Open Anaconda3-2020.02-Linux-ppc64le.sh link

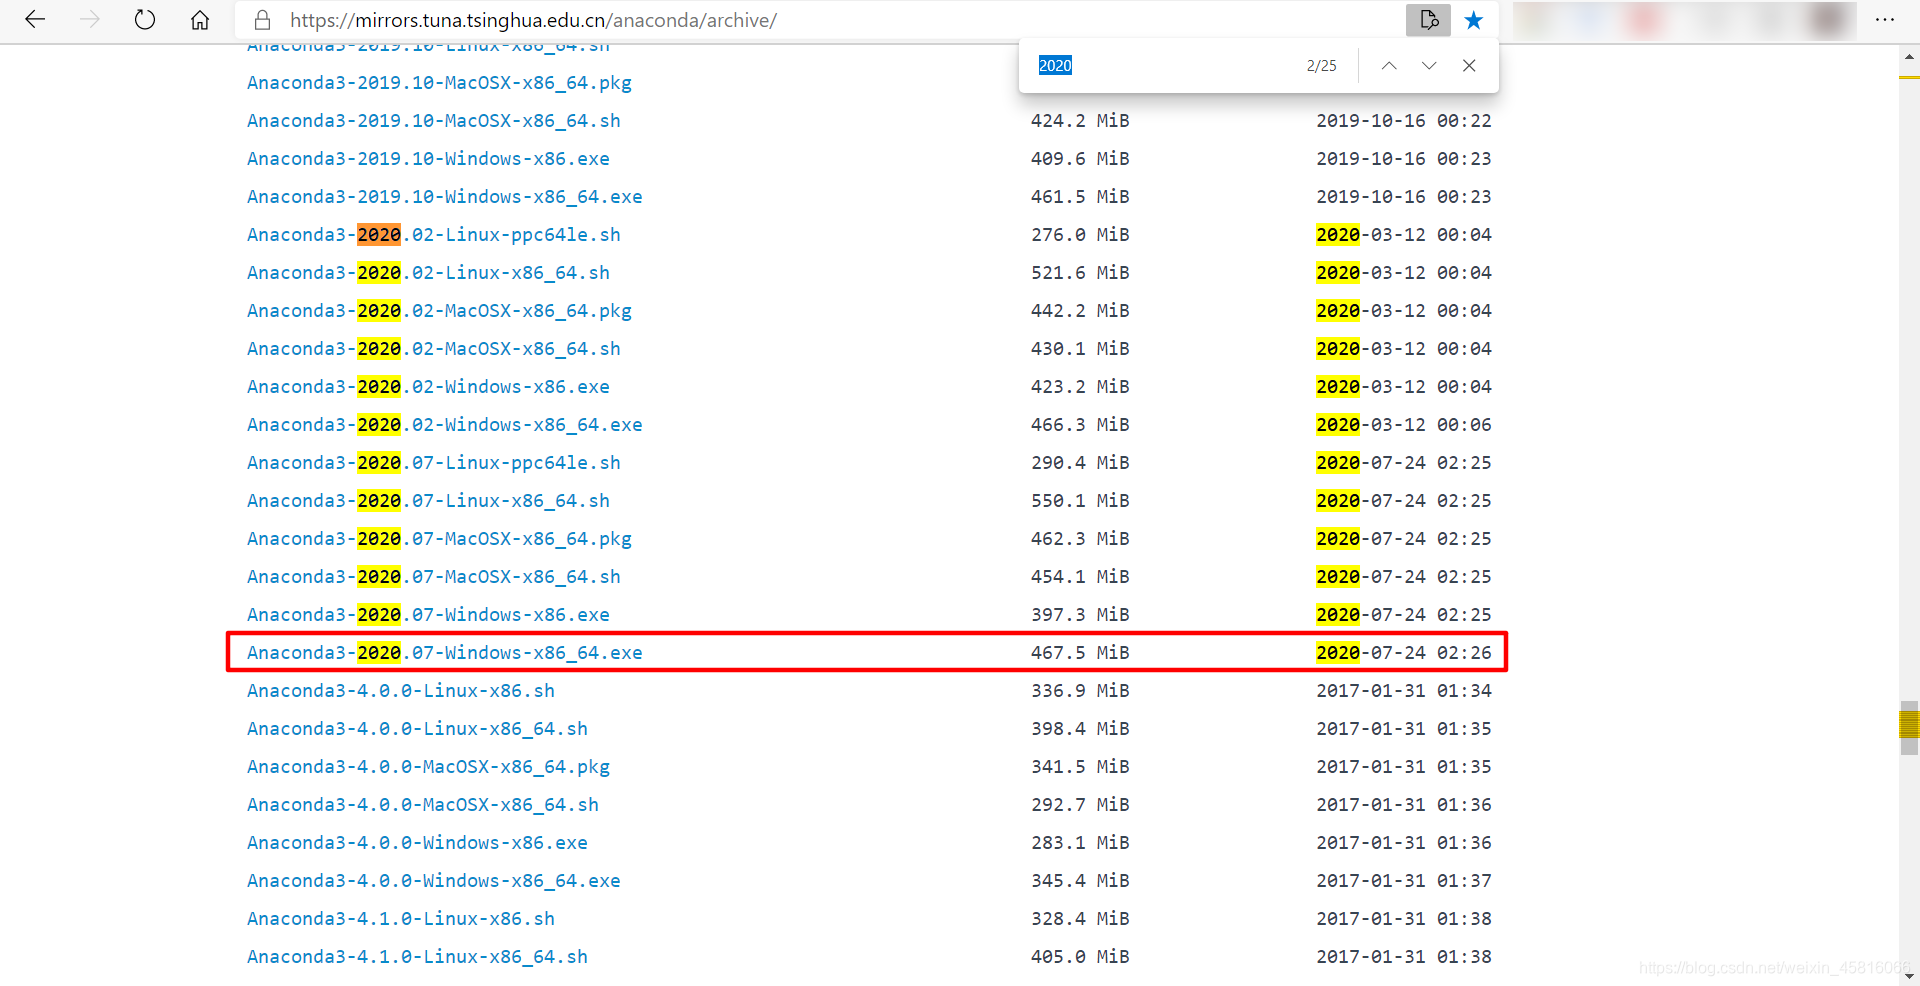[x=434, y=235]
